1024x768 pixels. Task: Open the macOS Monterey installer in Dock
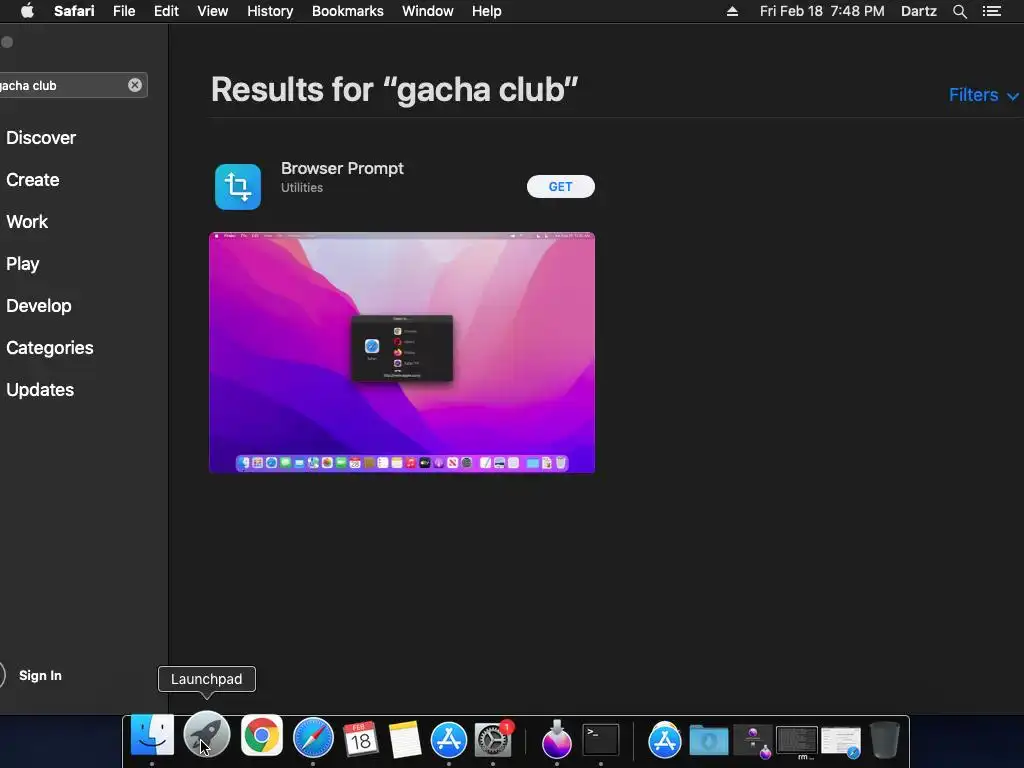click(556, 740)
